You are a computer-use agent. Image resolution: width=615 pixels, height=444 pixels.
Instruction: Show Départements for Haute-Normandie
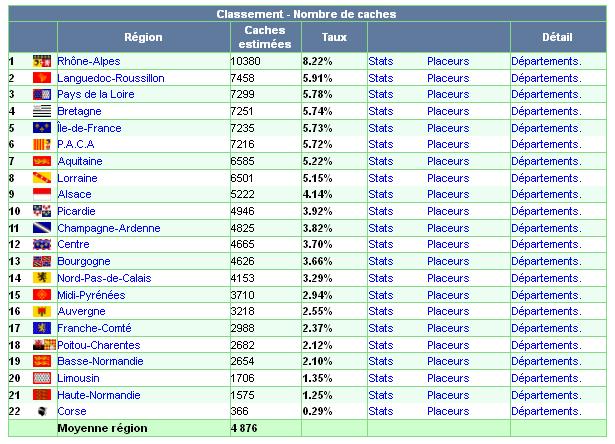pos(545,395)
